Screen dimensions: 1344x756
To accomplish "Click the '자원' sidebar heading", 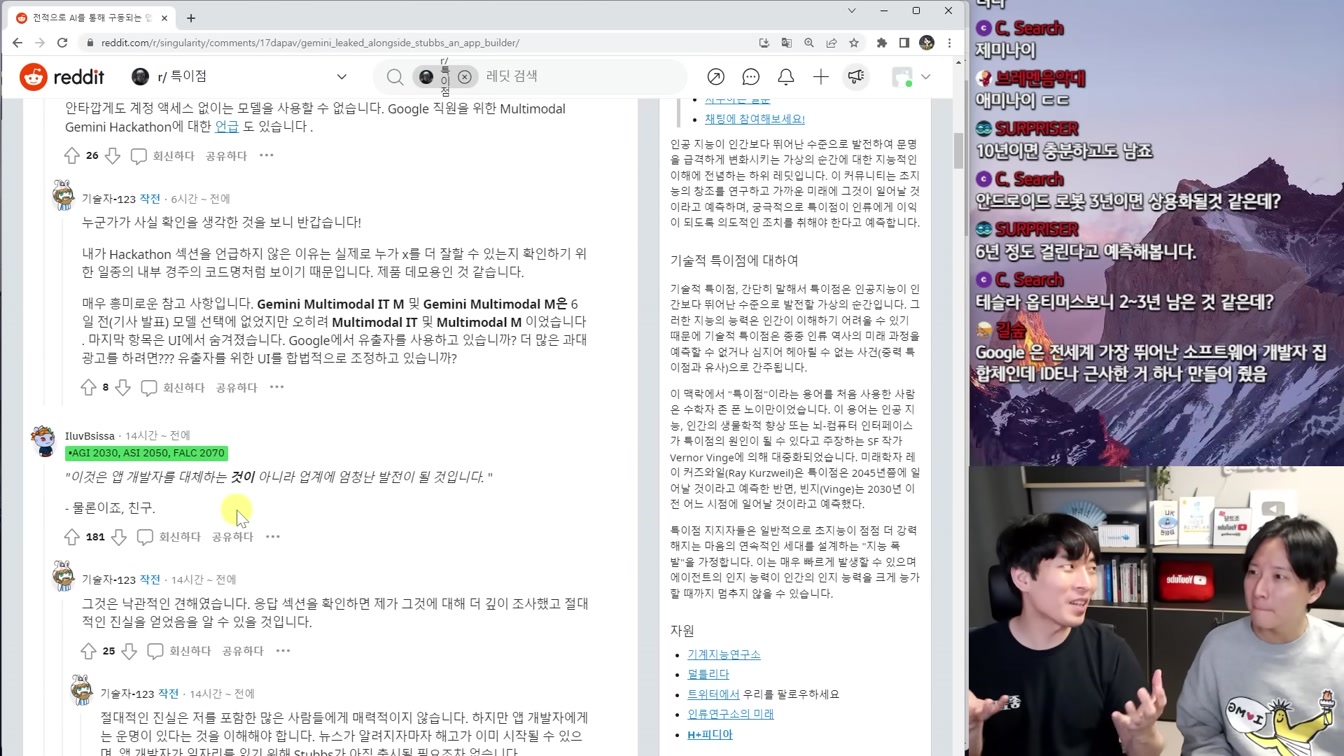I will (682, 631).
